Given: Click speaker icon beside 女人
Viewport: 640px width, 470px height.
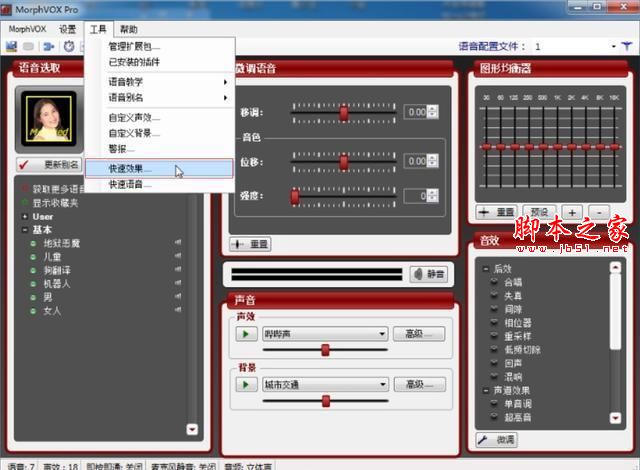Looking at the screenshot, I should [178, 310].
